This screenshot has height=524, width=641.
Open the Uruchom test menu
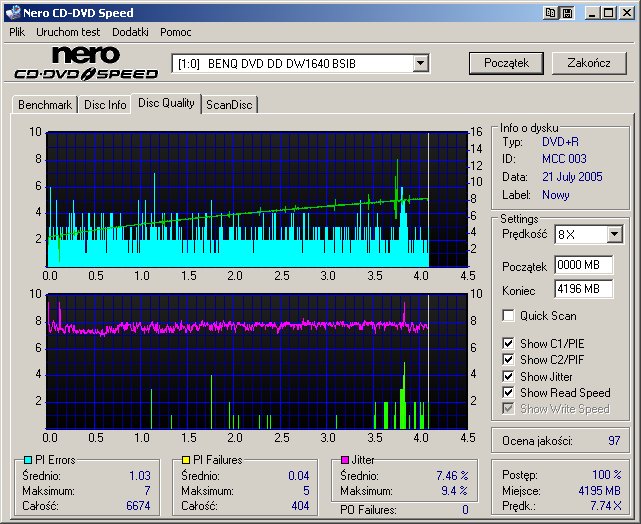[68, 32]
